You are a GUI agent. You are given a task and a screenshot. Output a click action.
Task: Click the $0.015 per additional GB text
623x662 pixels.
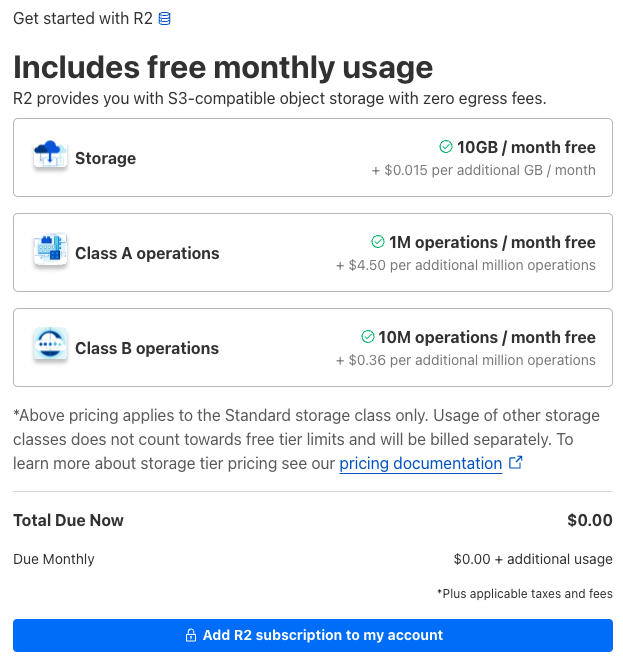coord(484,170)
